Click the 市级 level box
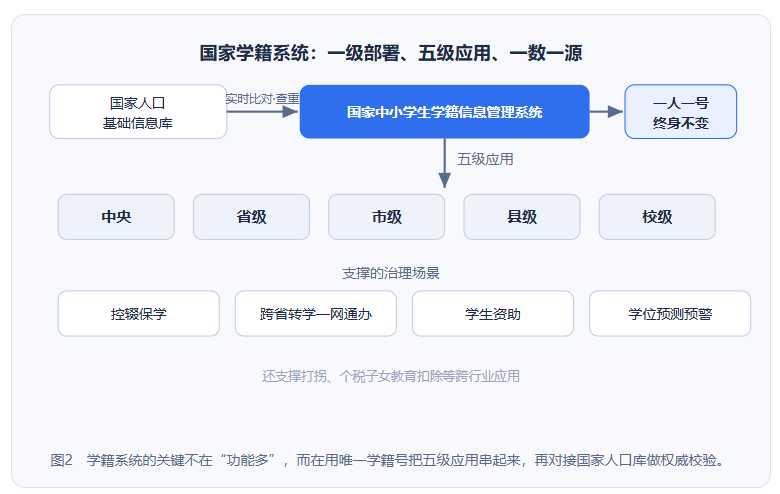The image size is (780, 494). (x=387, y=217)
